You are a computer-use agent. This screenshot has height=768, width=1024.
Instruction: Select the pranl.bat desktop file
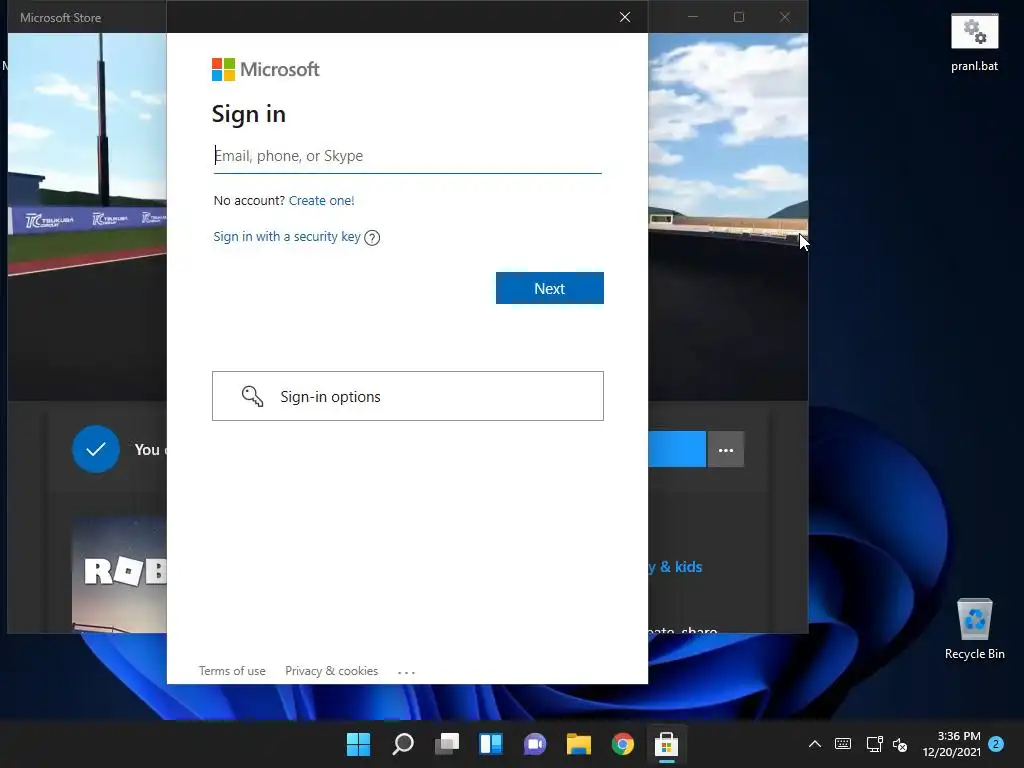pyautogui.click(x=974, y=42)
